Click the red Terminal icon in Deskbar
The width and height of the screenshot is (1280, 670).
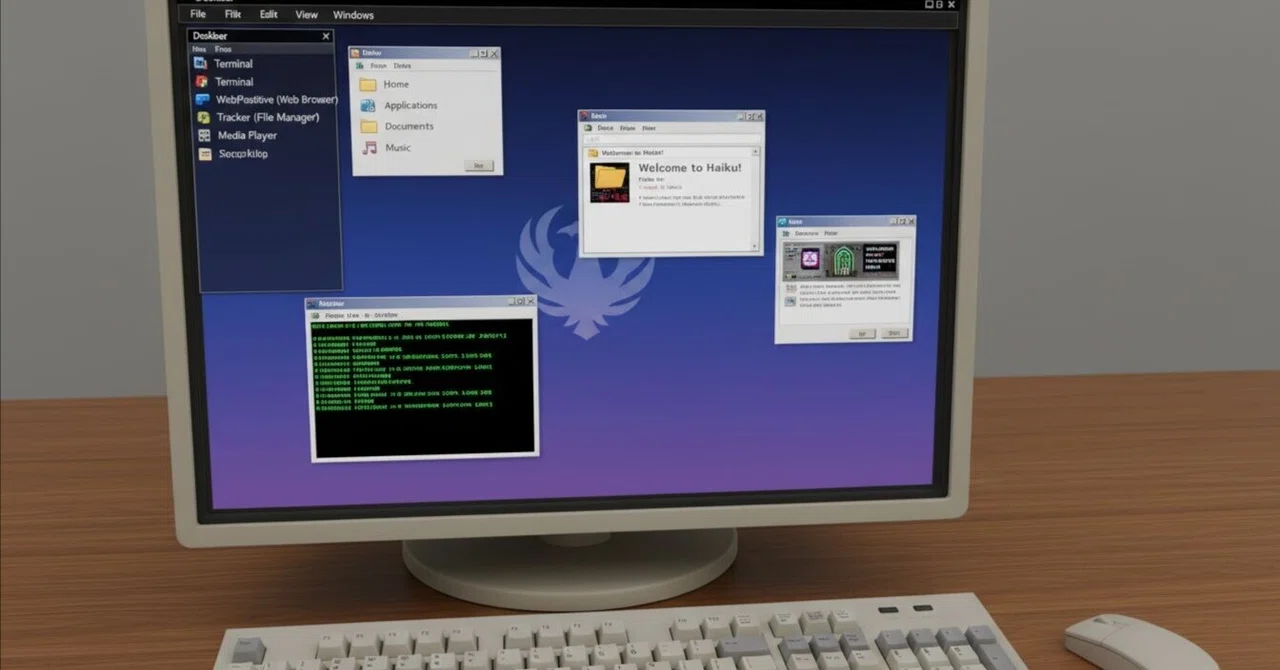(201, 81)
